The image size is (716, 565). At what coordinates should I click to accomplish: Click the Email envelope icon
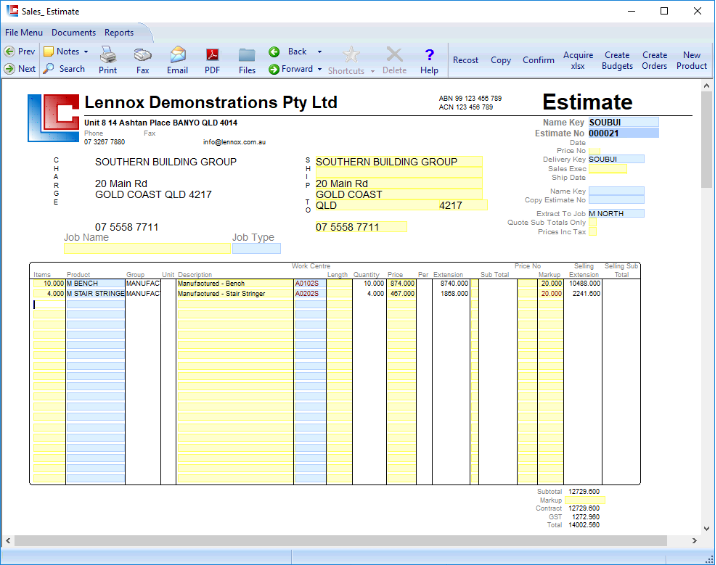coord(177,55)
